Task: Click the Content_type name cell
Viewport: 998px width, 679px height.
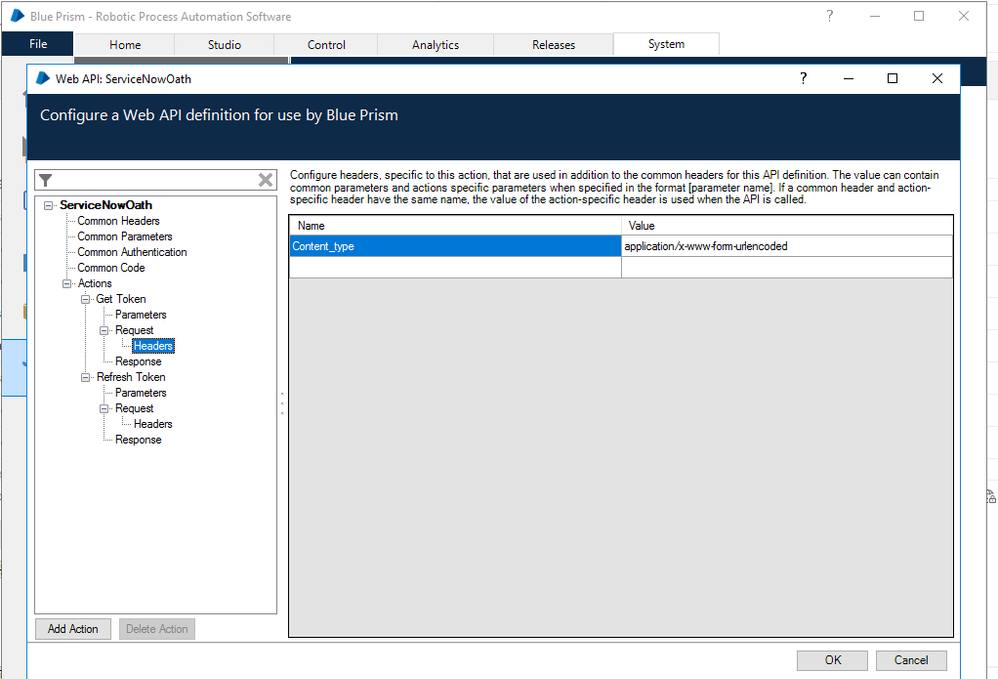Action: [455, 246]
